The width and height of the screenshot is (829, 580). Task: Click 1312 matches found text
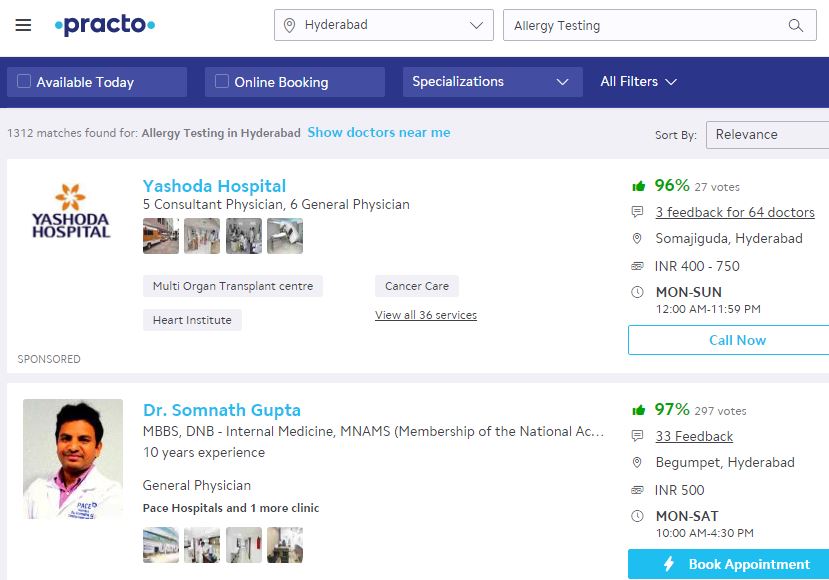[x=72, y=133]
